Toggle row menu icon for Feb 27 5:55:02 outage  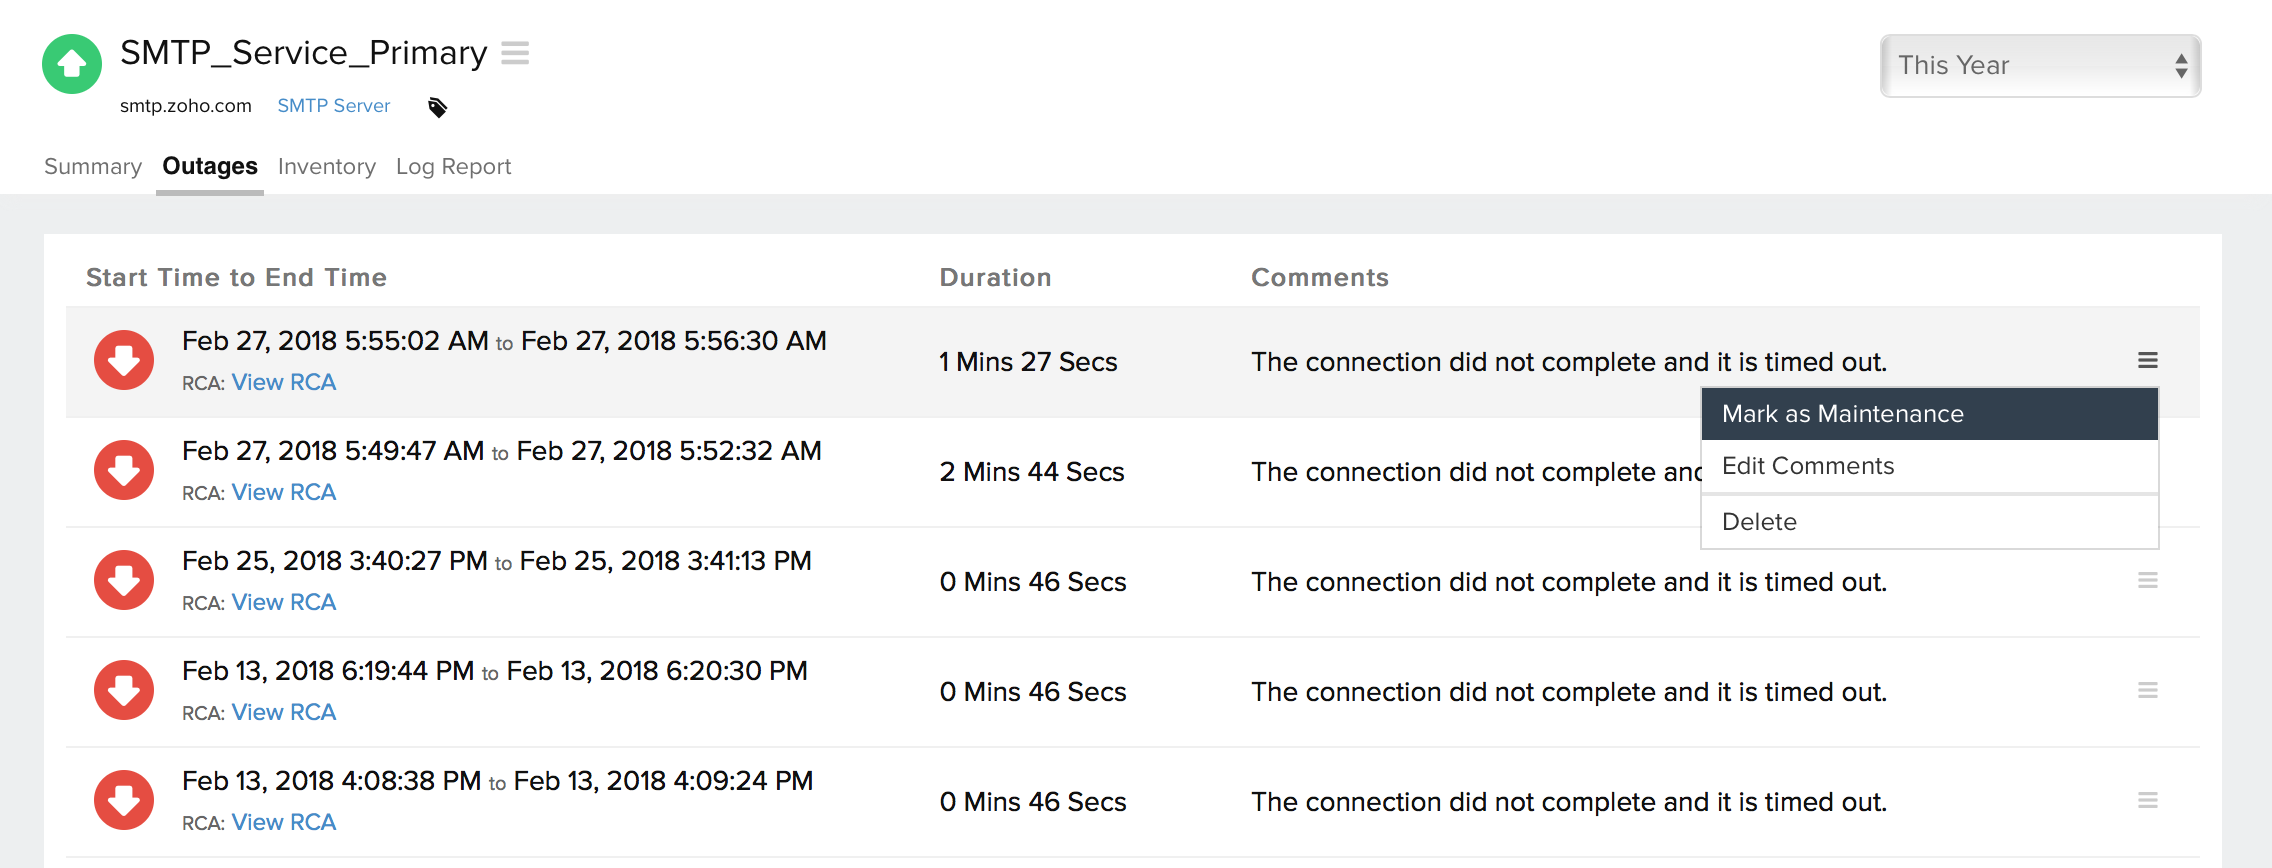tap(2147, 361)
